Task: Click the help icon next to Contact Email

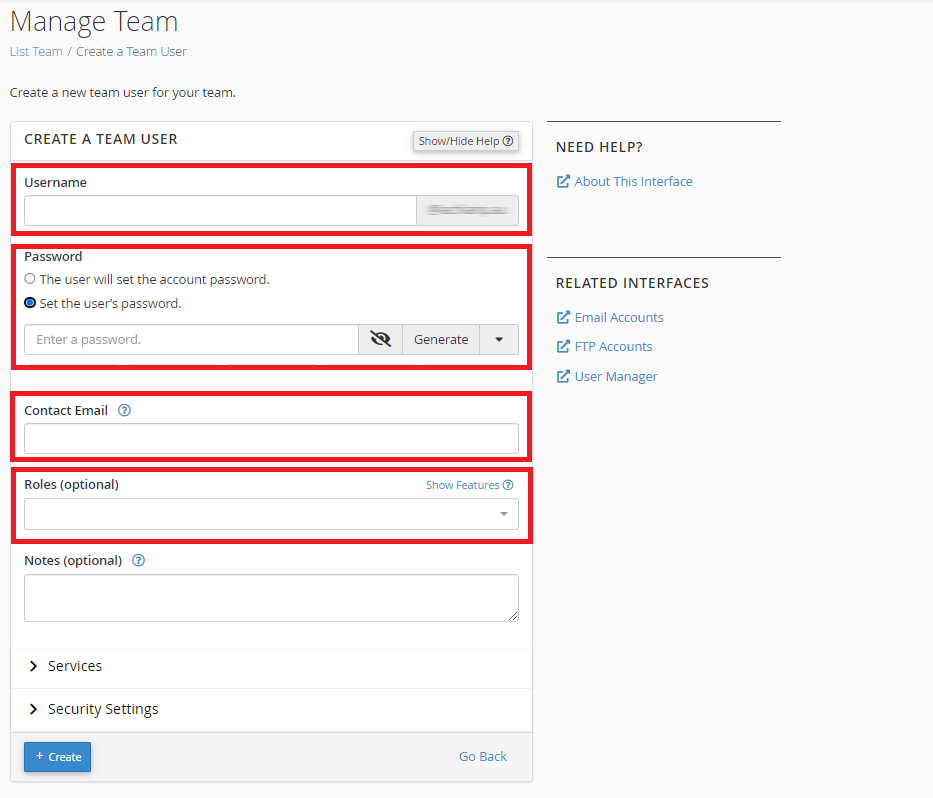Action: (x=124, y=410)
